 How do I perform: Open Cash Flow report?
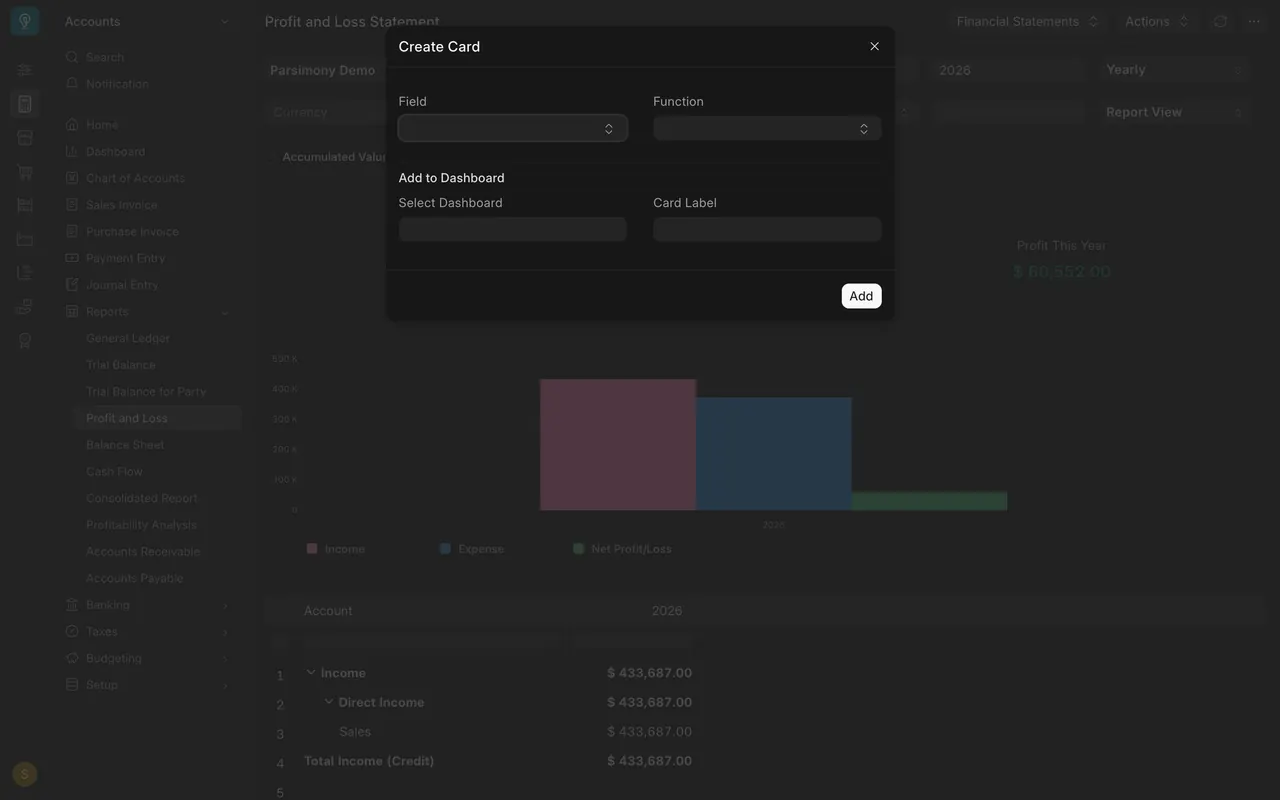(x=115, y=472)
